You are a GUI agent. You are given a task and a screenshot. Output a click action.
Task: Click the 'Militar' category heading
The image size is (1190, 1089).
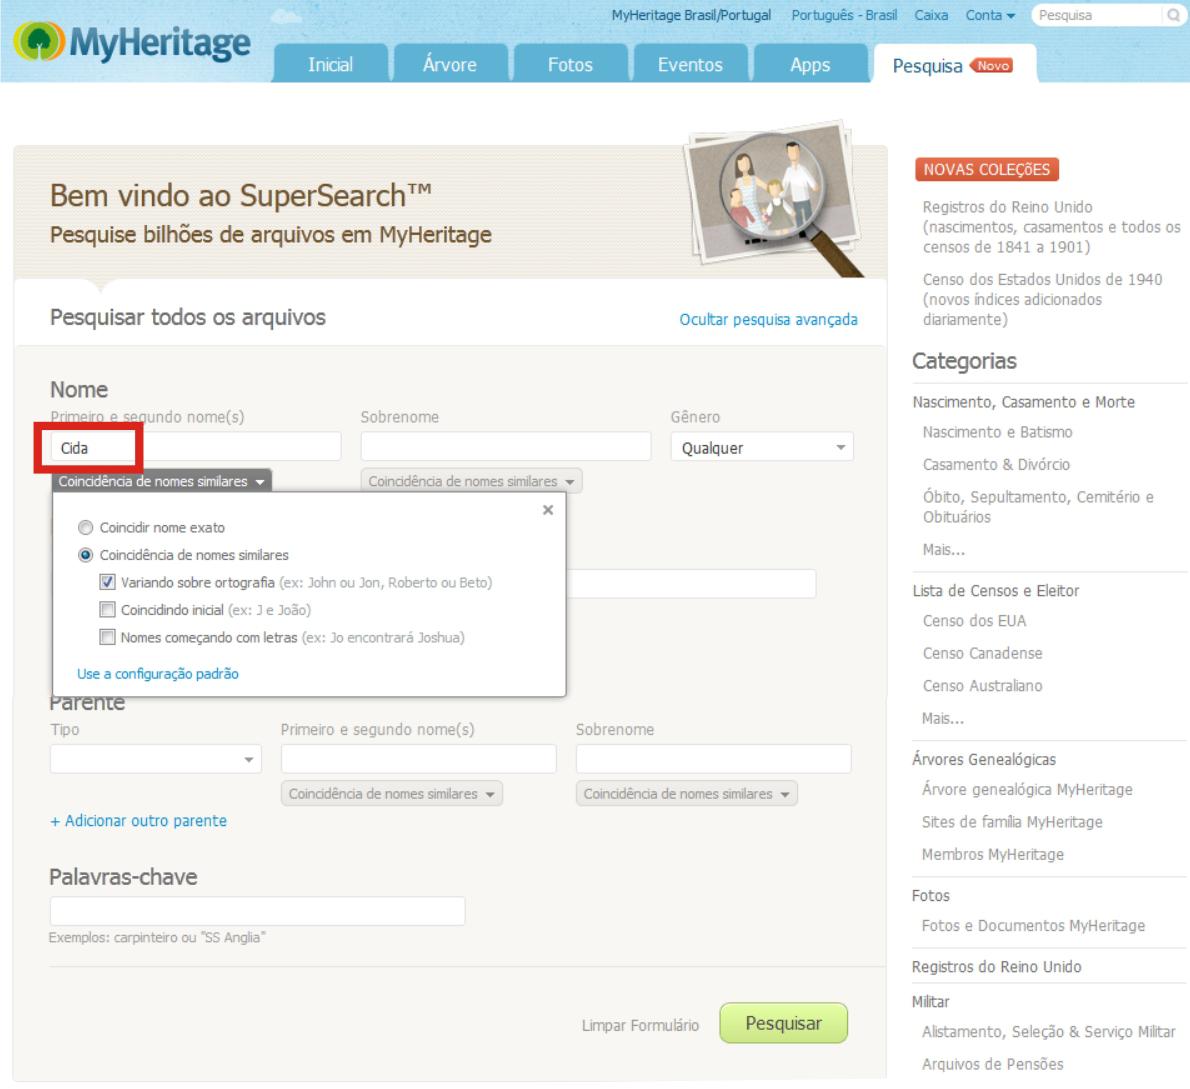pos(930,1002)
